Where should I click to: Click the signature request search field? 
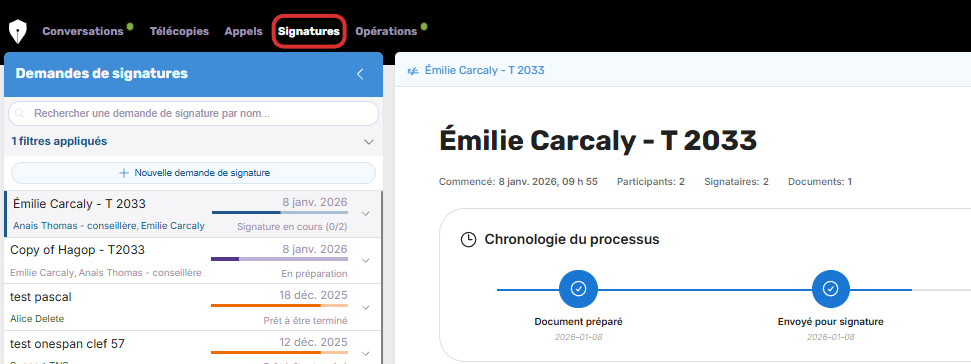pyautogui.click(x=193, y=114)
